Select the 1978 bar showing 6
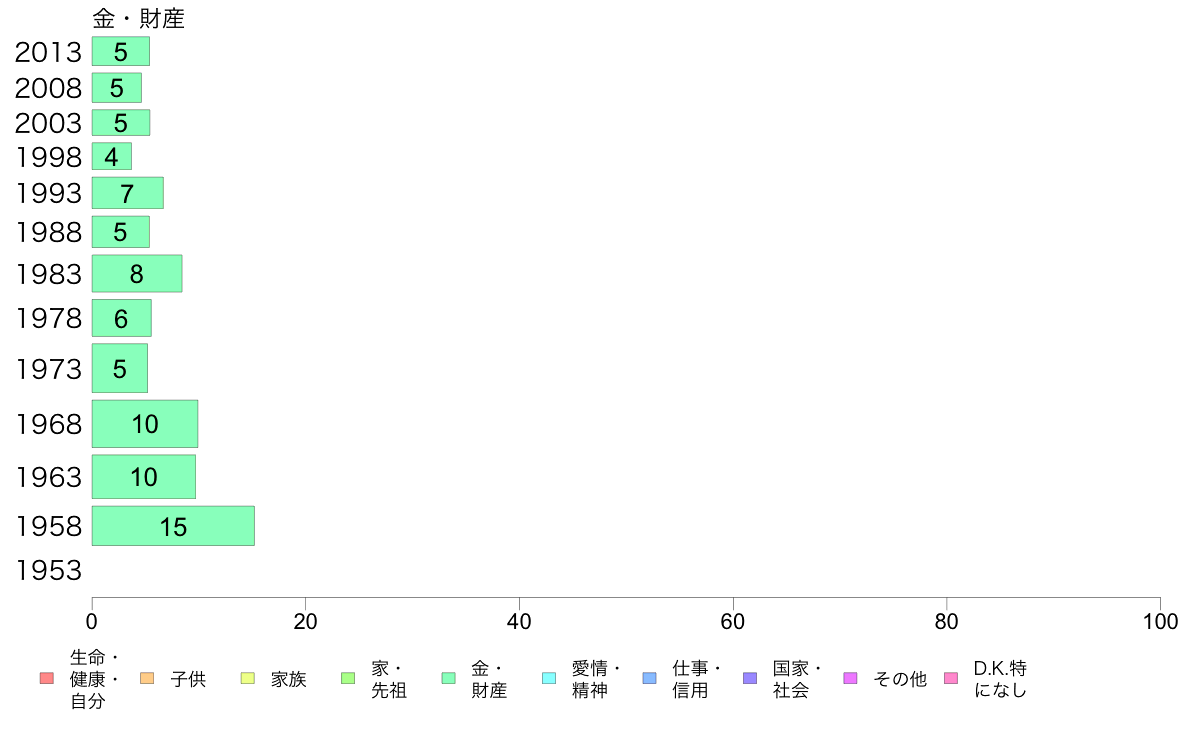This screenshot has width=1188, height=736. pyautogui.click(x=122, y=318)
